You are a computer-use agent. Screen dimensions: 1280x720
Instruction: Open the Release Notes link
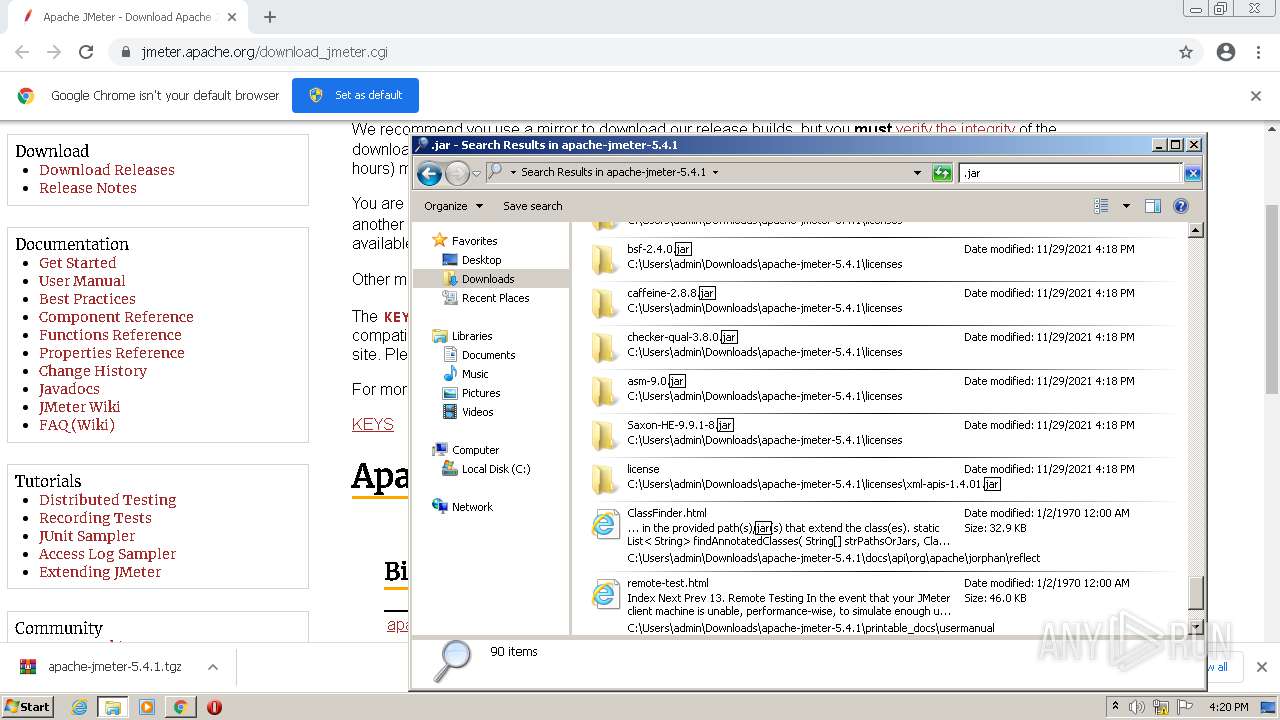pos(88,188)
